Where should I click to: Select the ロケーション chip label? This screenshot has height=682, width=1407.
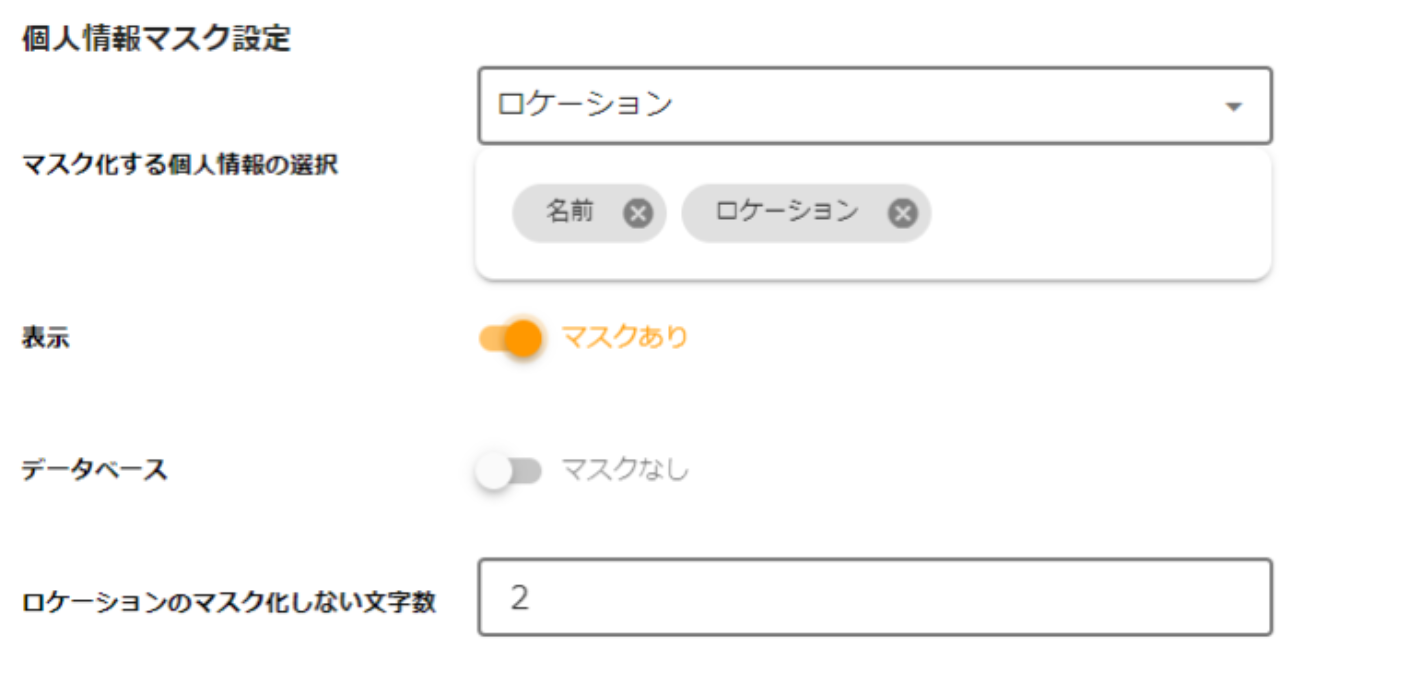pos(787,212)
